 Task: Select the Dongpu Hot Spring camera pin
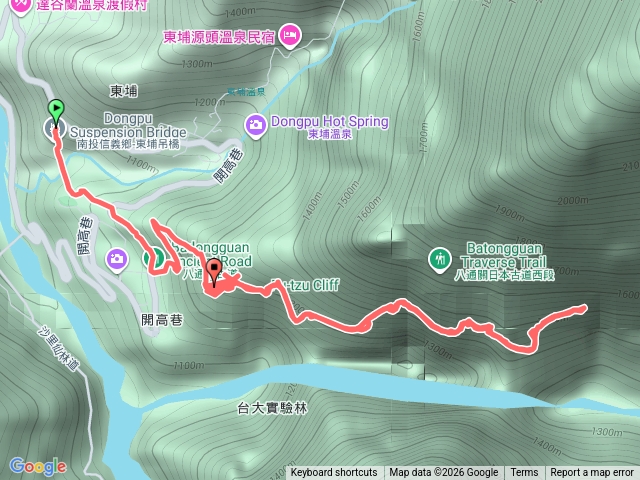tap(256, 126)
